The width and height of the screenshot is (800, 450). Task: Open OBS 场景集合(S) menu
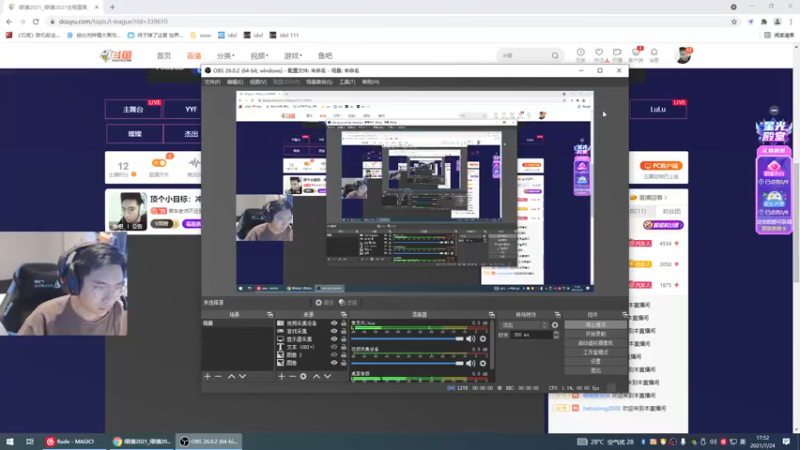[x=319, y=82]
